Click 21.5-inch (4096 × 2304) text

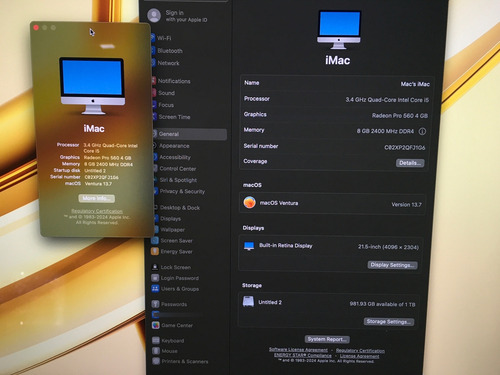[388, 247]
